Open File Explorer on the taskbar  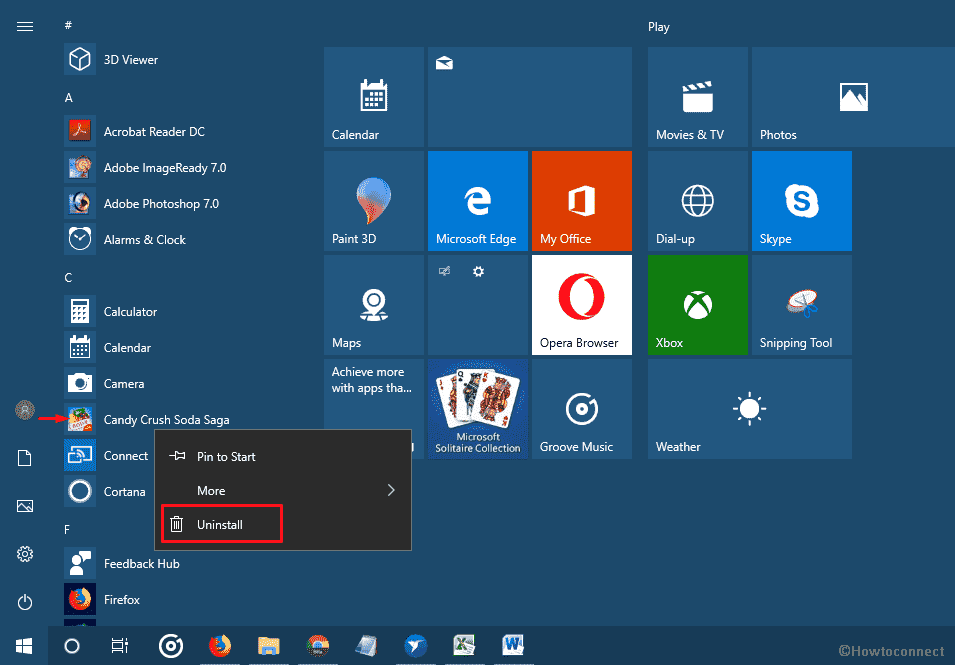[x=269, y=646]
